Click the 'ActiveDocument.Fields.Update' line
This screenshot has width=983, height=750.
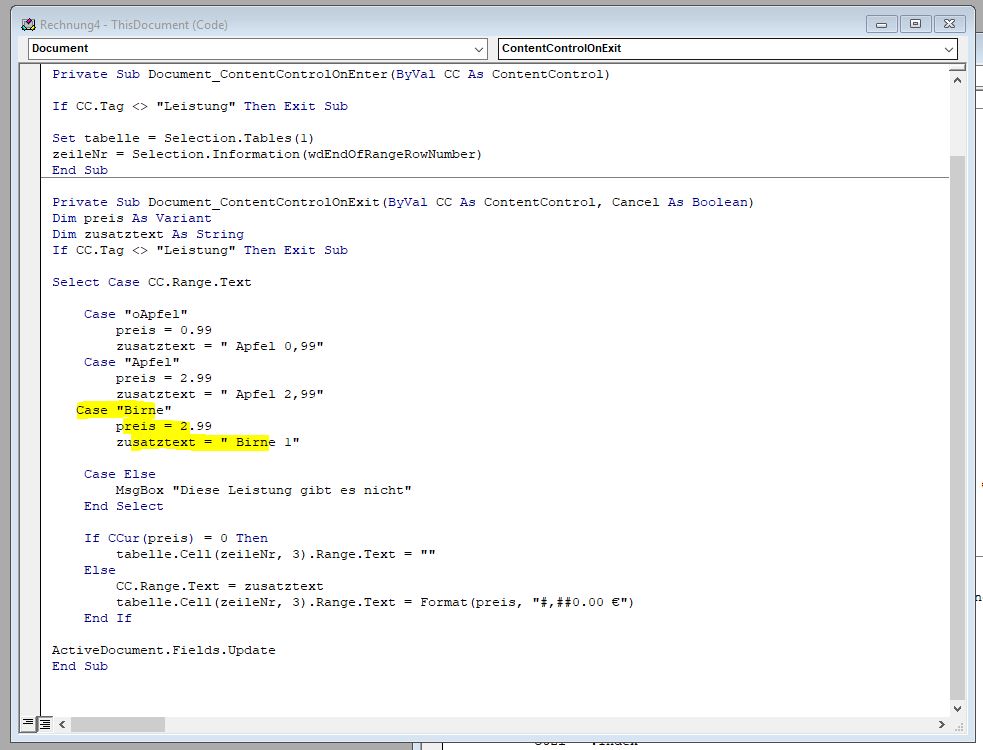(164, 650)
